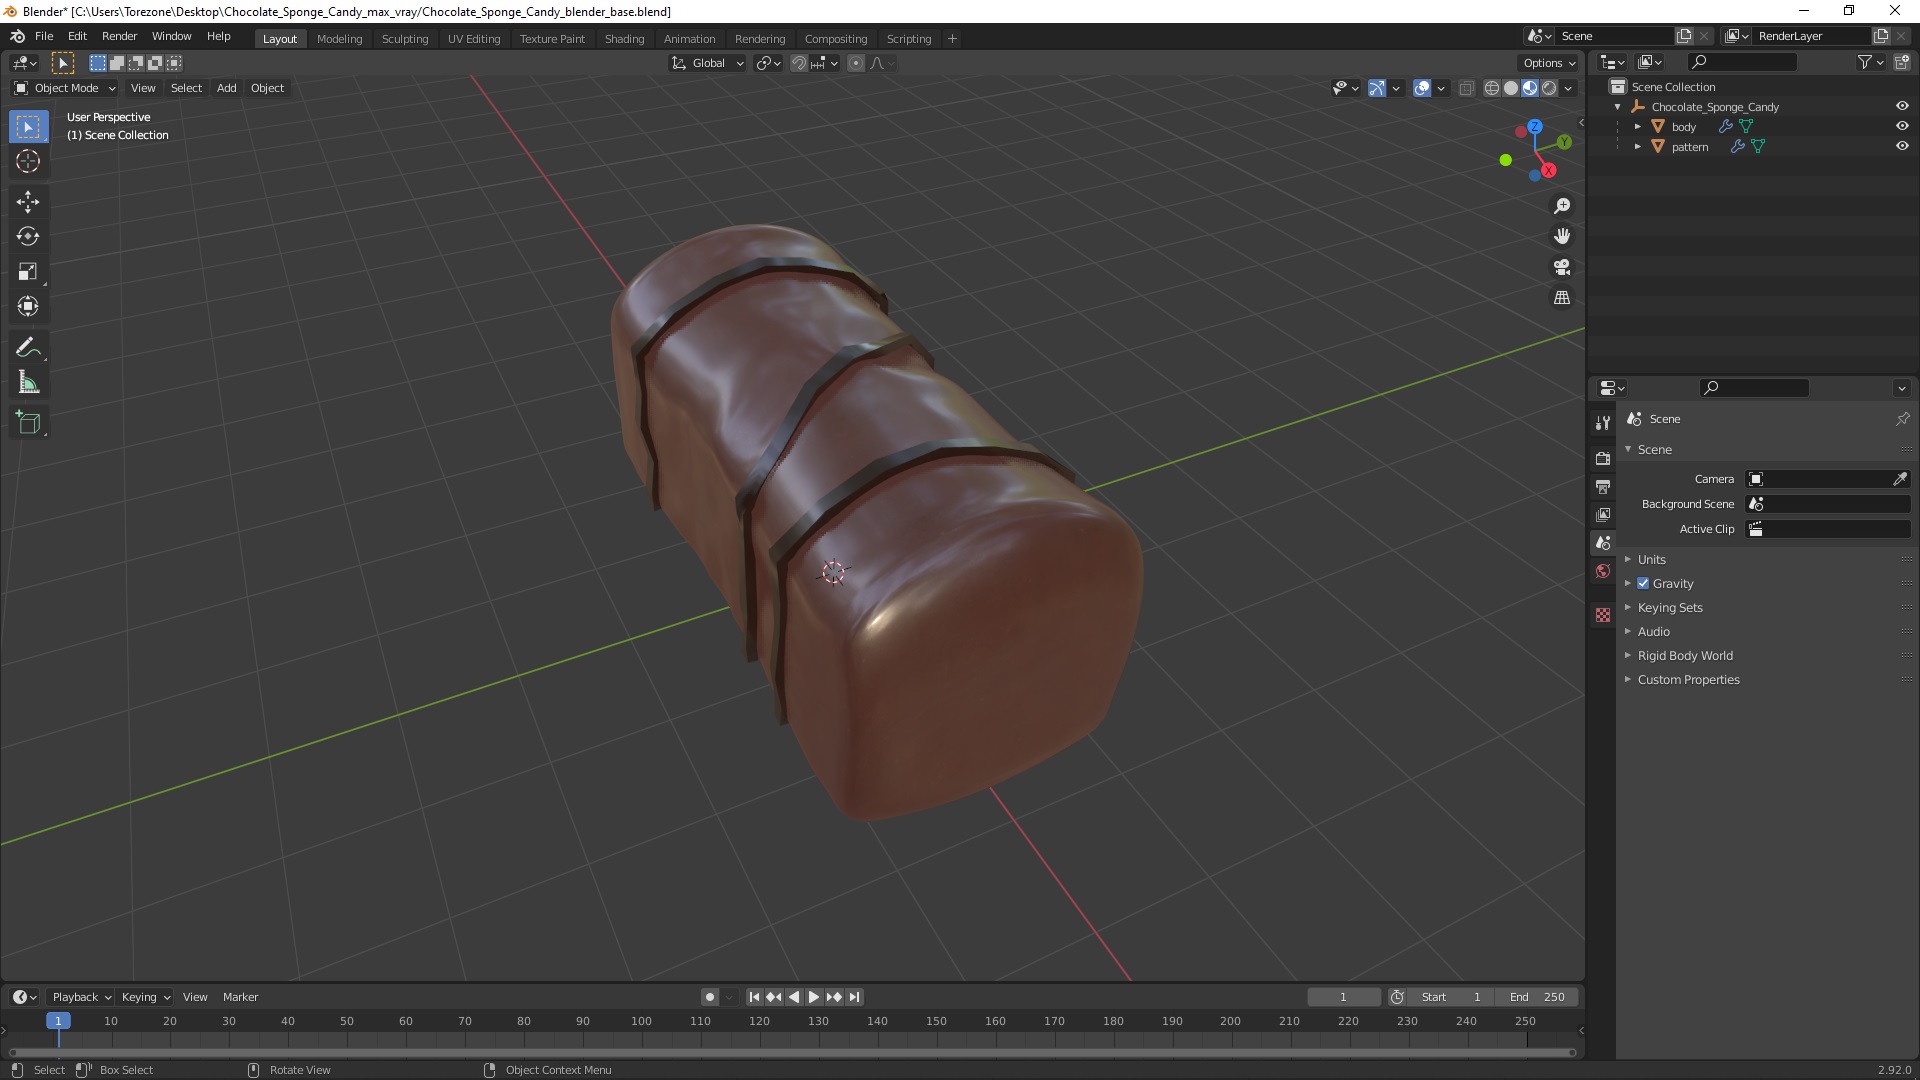1920x1080 pixels.
Task: Click the viewport zoom magnifier icon
Action: 1562,206
